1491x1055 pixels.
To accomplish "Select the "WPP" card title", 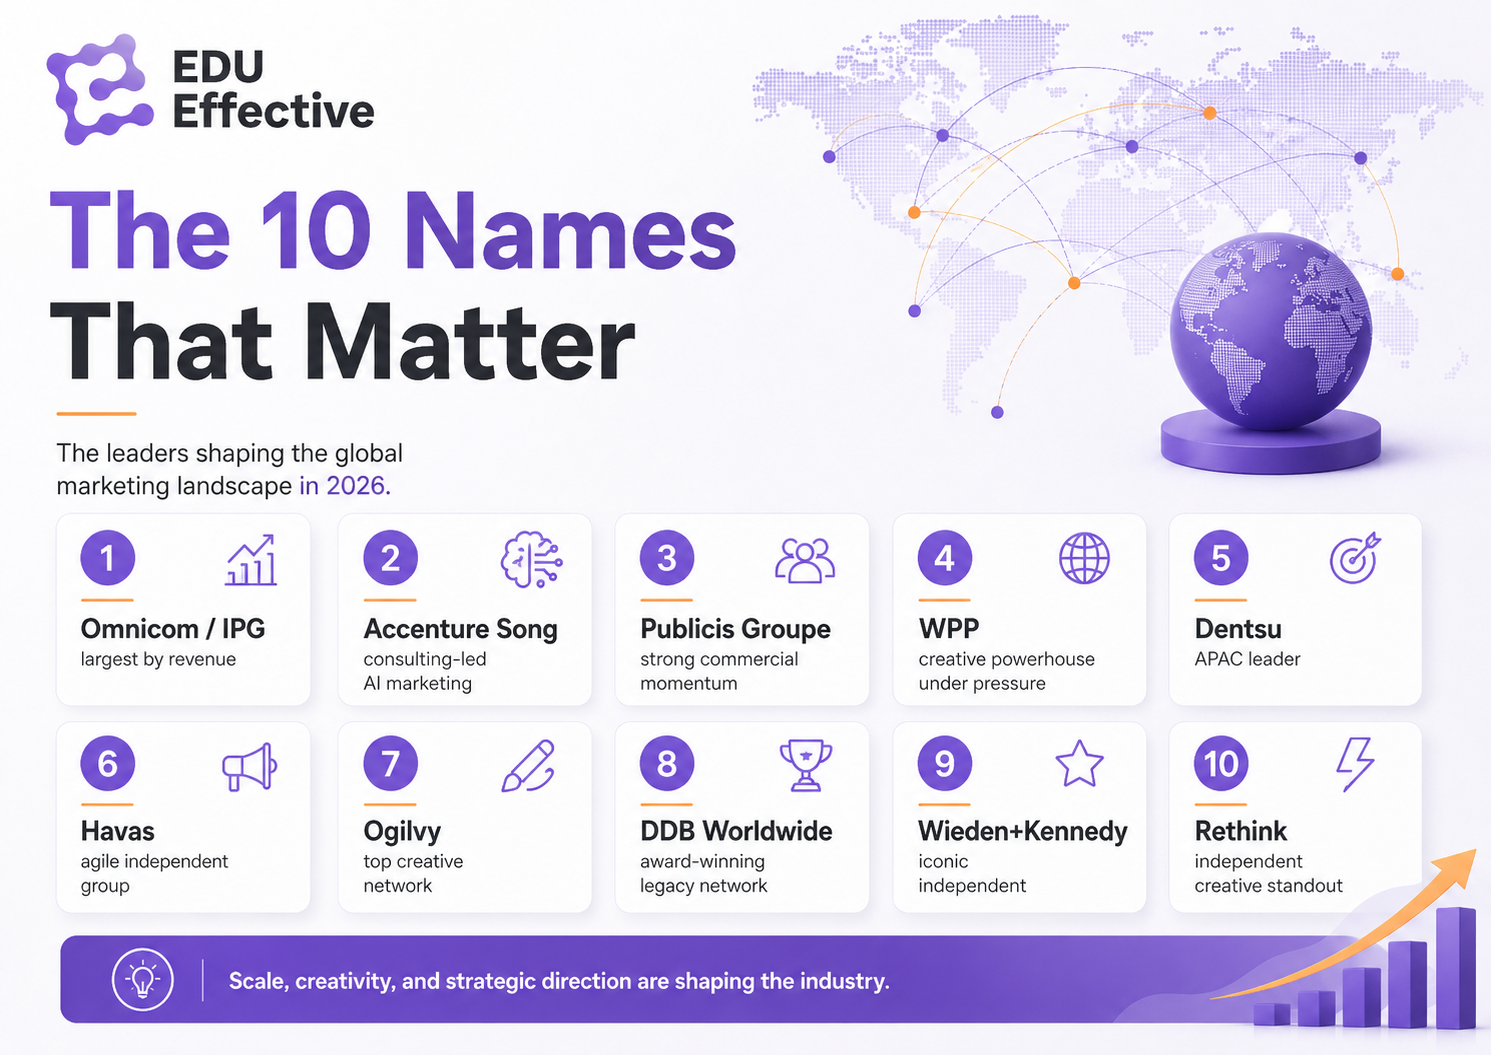I will [x=949, y=628].
